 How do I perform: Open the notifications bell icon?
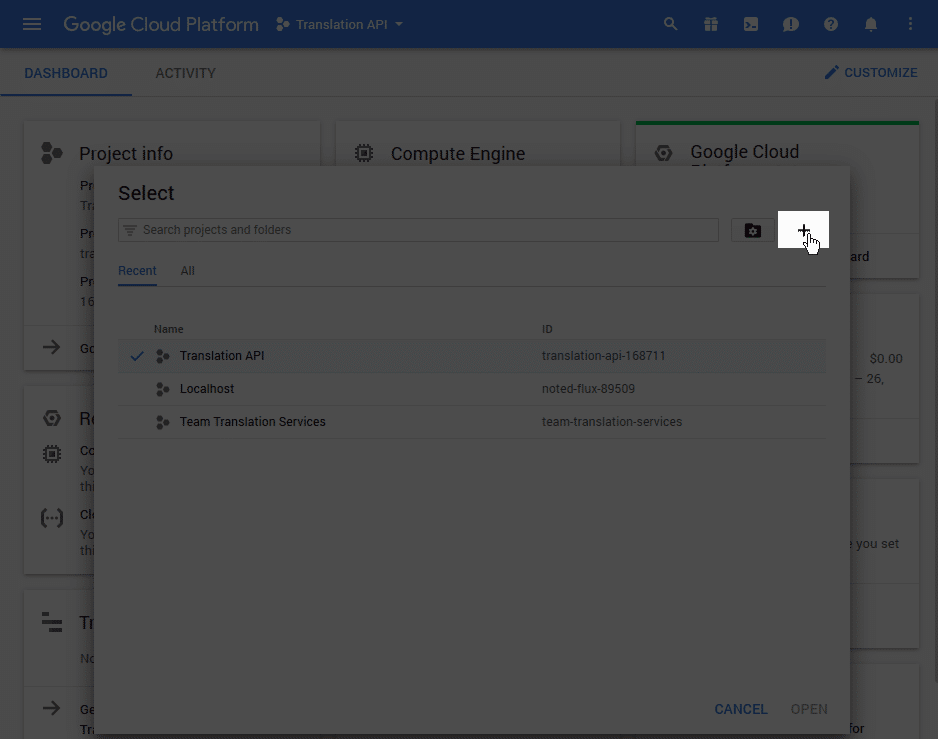coord(871,24)
